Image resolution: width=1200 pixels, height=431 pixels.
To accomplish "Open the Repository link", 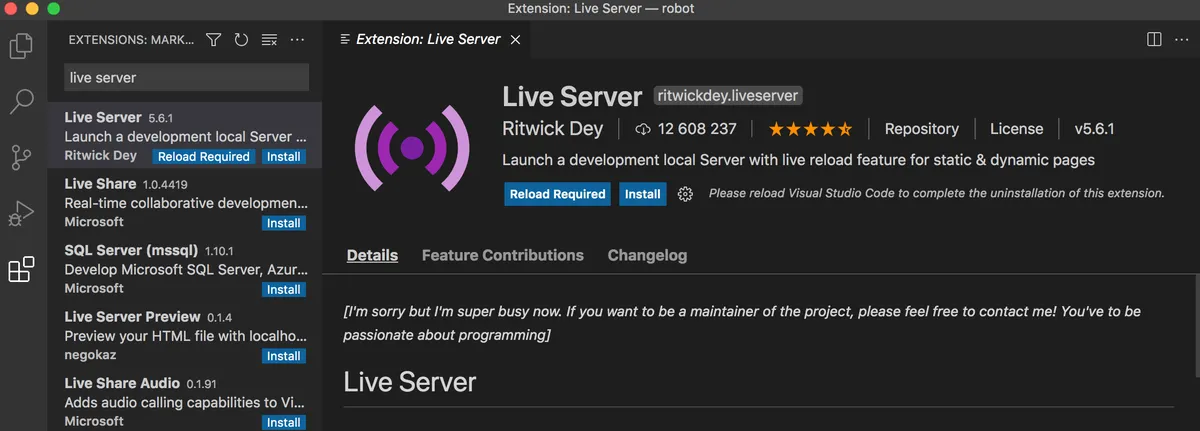I will click(922, 129).
